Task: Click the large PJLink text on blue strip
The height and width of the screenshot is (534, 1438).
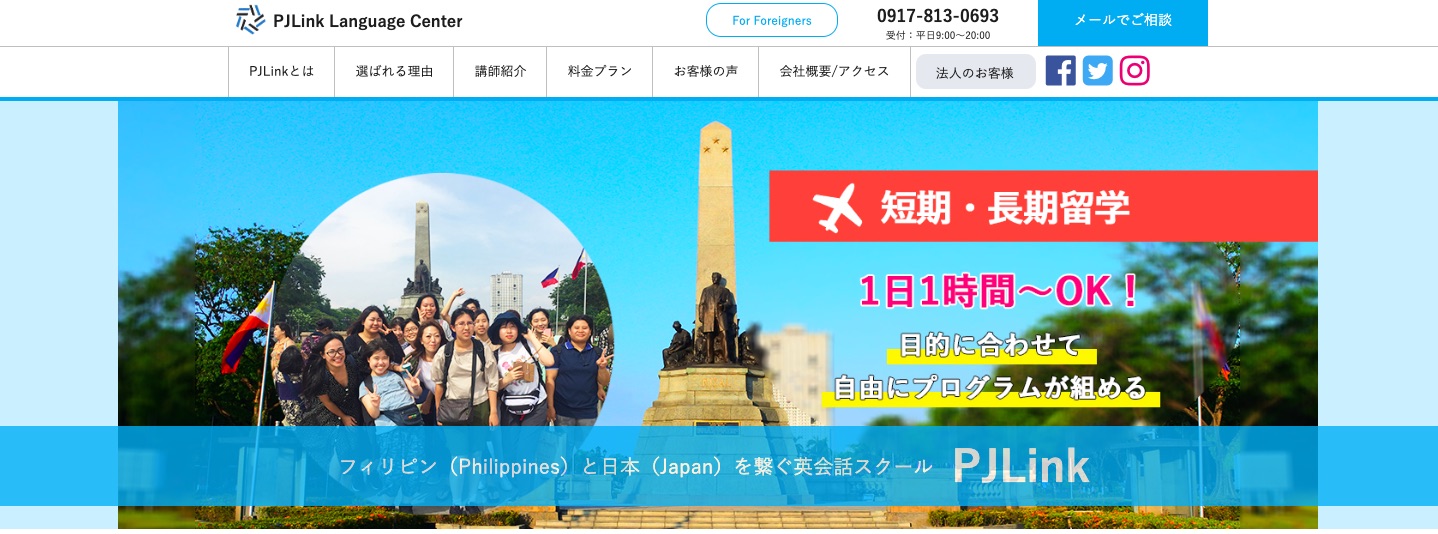Action: (1020, 465)
